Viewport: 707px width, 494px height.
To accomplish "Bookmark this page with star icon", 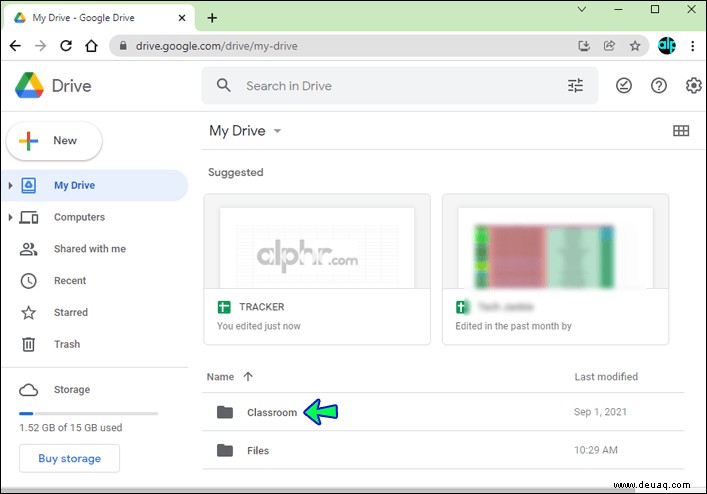I will 635,46.
